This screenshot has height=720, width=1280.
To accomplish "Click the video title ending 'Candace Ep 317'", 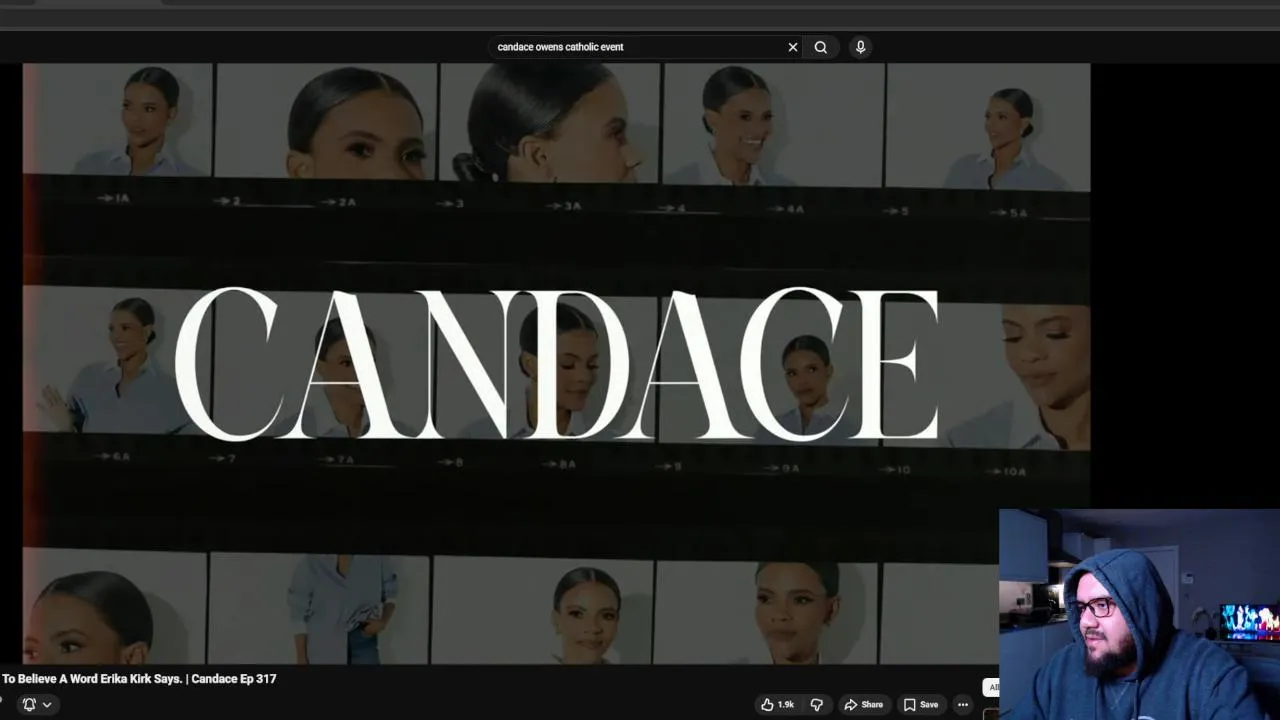I will (138, 679).
